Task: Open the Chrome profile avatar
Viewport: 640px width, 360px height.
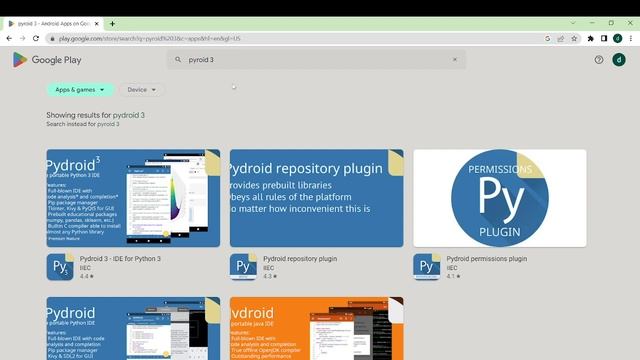Action: [x=618, y=38]
